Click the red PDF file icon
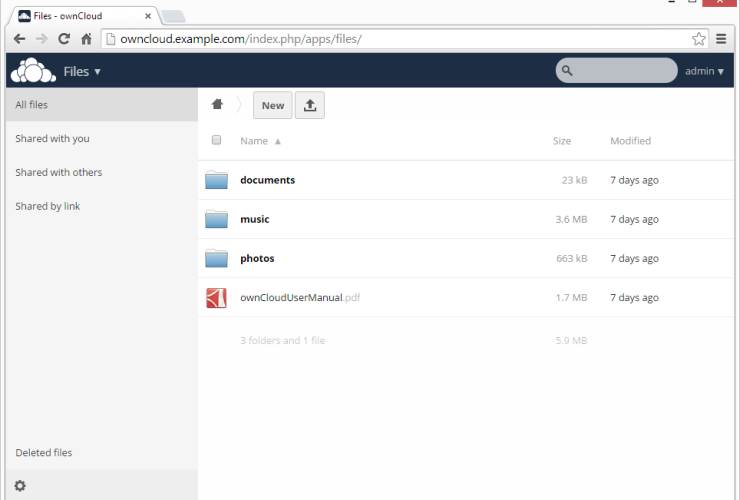The height and width of the screenshot is (500, 740). coord(216,298)
